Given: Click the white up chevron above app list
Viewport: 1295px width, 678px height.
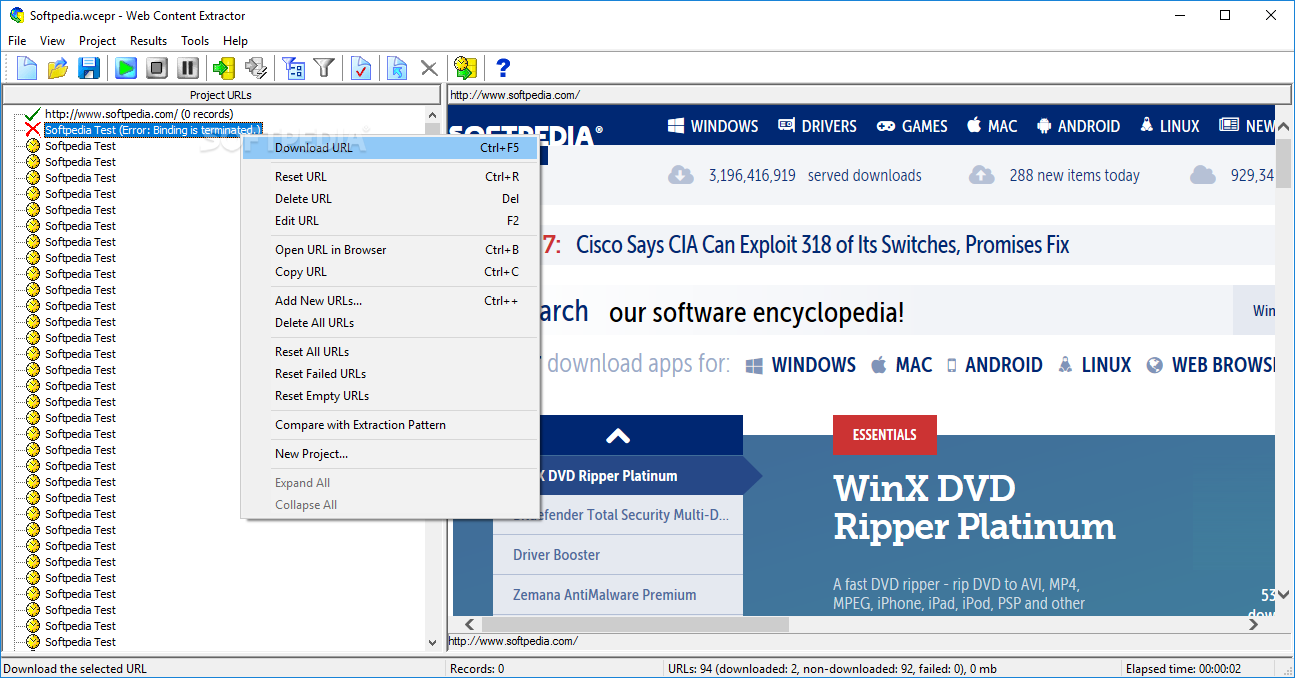Looking at the screenshot, I should pyautogui.click(x=618, y=435).
